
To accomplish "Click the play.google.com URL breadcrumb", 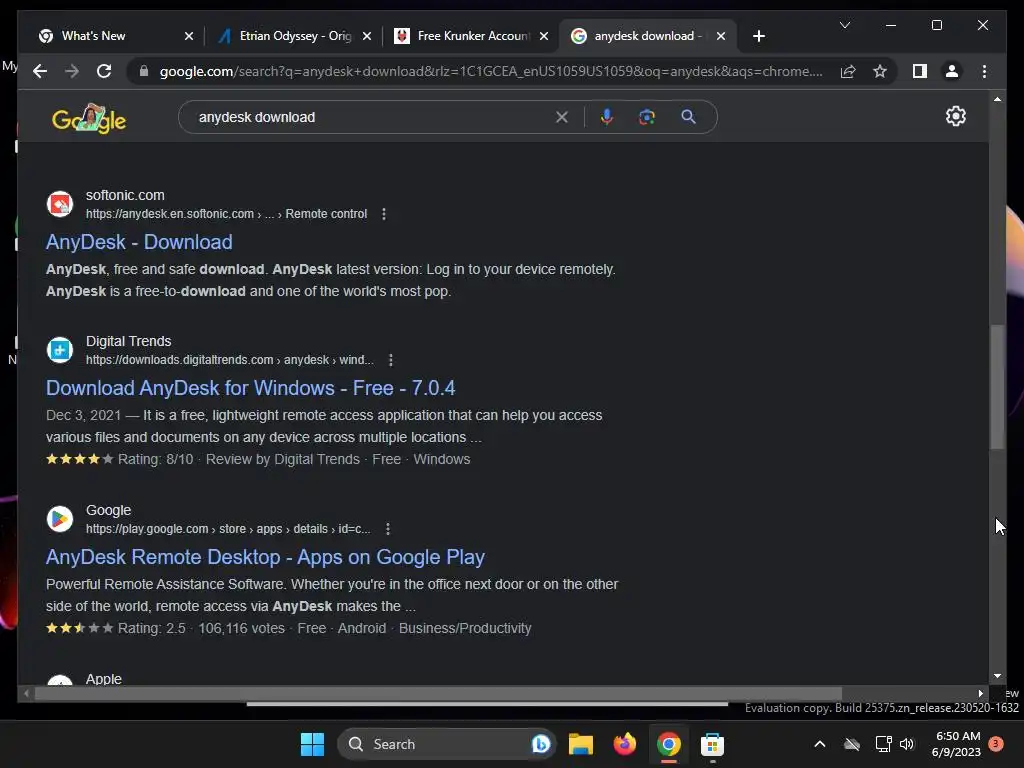I will 228,529.
